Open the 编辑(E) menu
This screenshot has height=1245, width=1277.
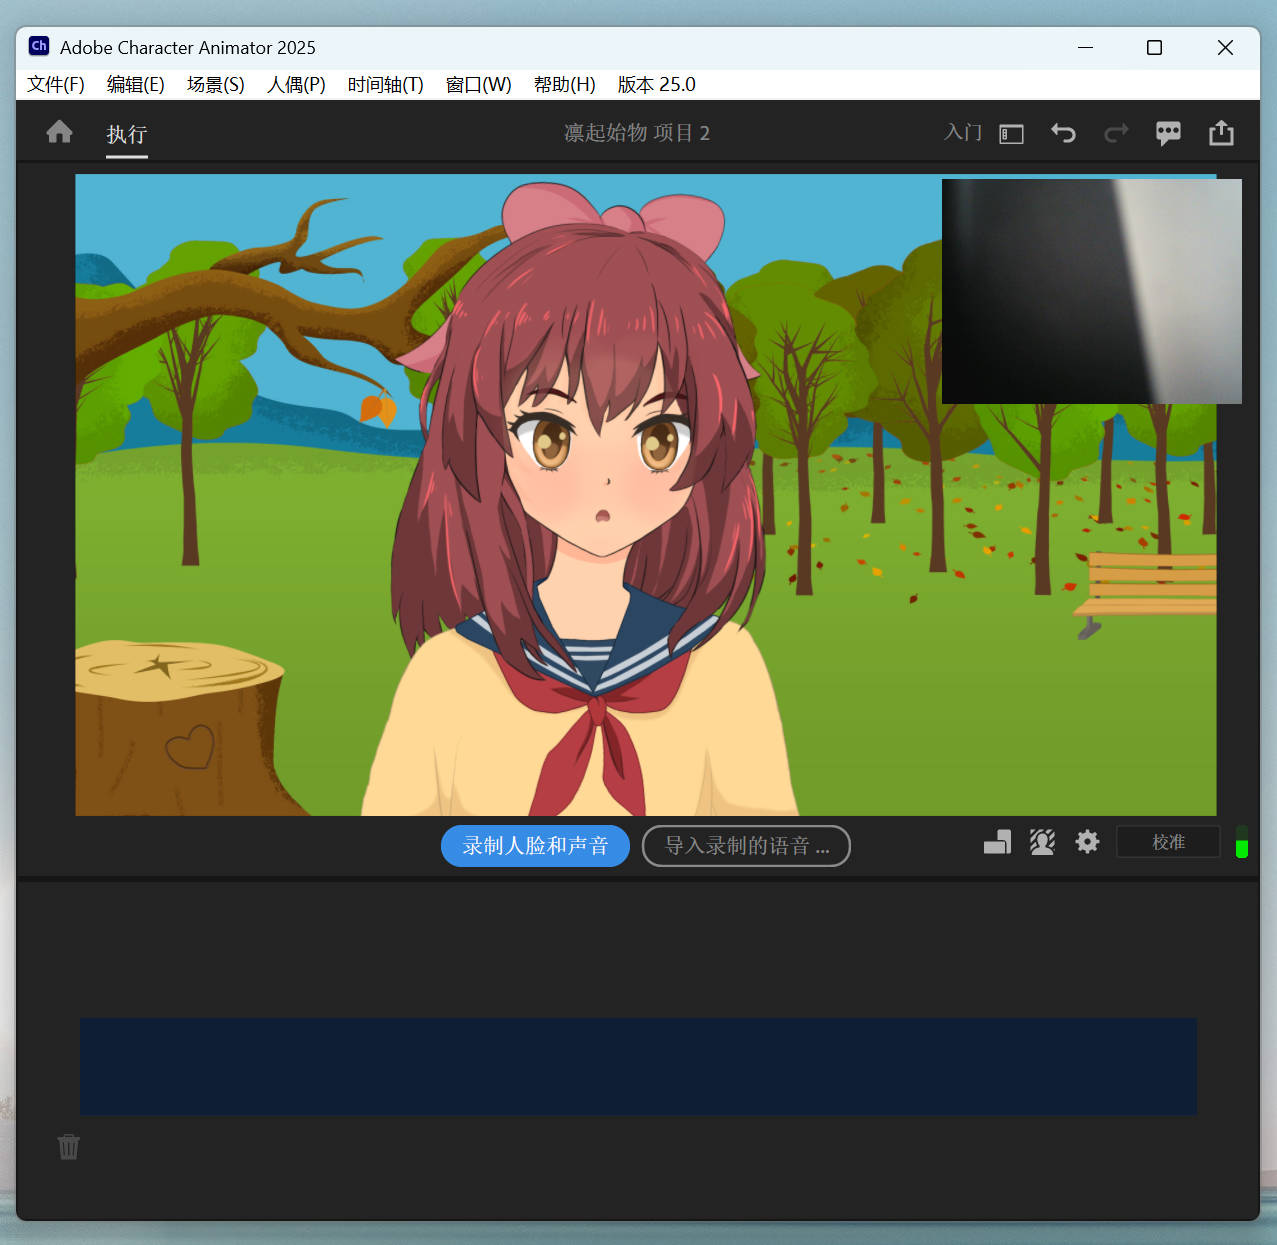tap(135, 84)
